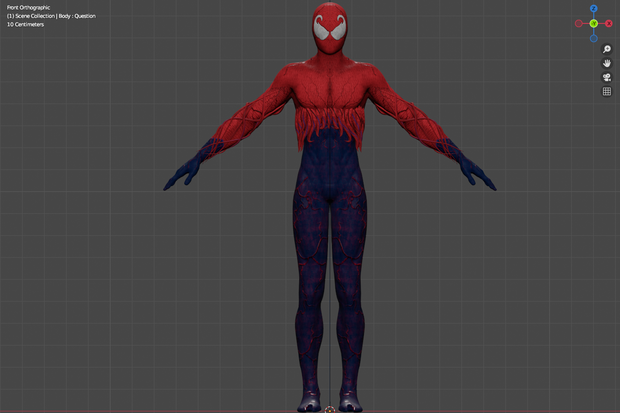
Task: Click the Front Orthographic view label
Action: coord(28,7)
